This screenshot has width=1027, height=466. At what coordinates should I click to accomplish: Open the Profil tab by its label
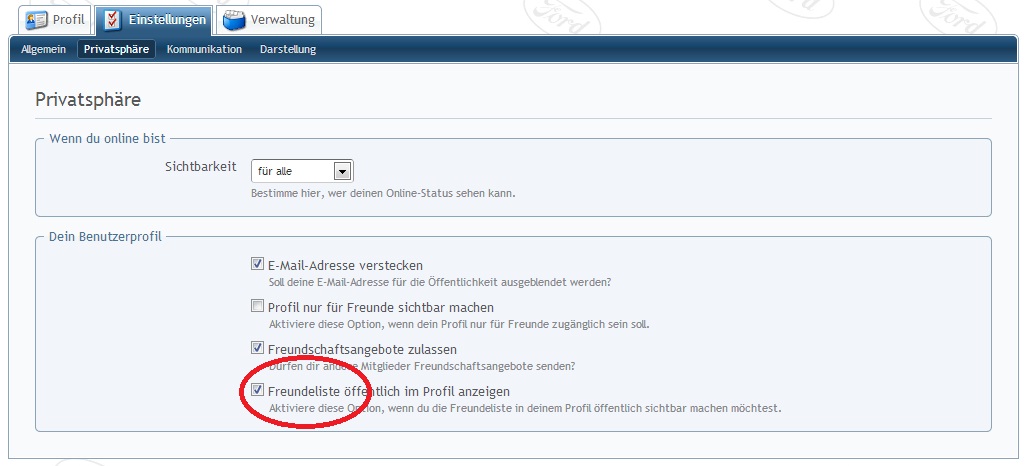click(68, 19)
